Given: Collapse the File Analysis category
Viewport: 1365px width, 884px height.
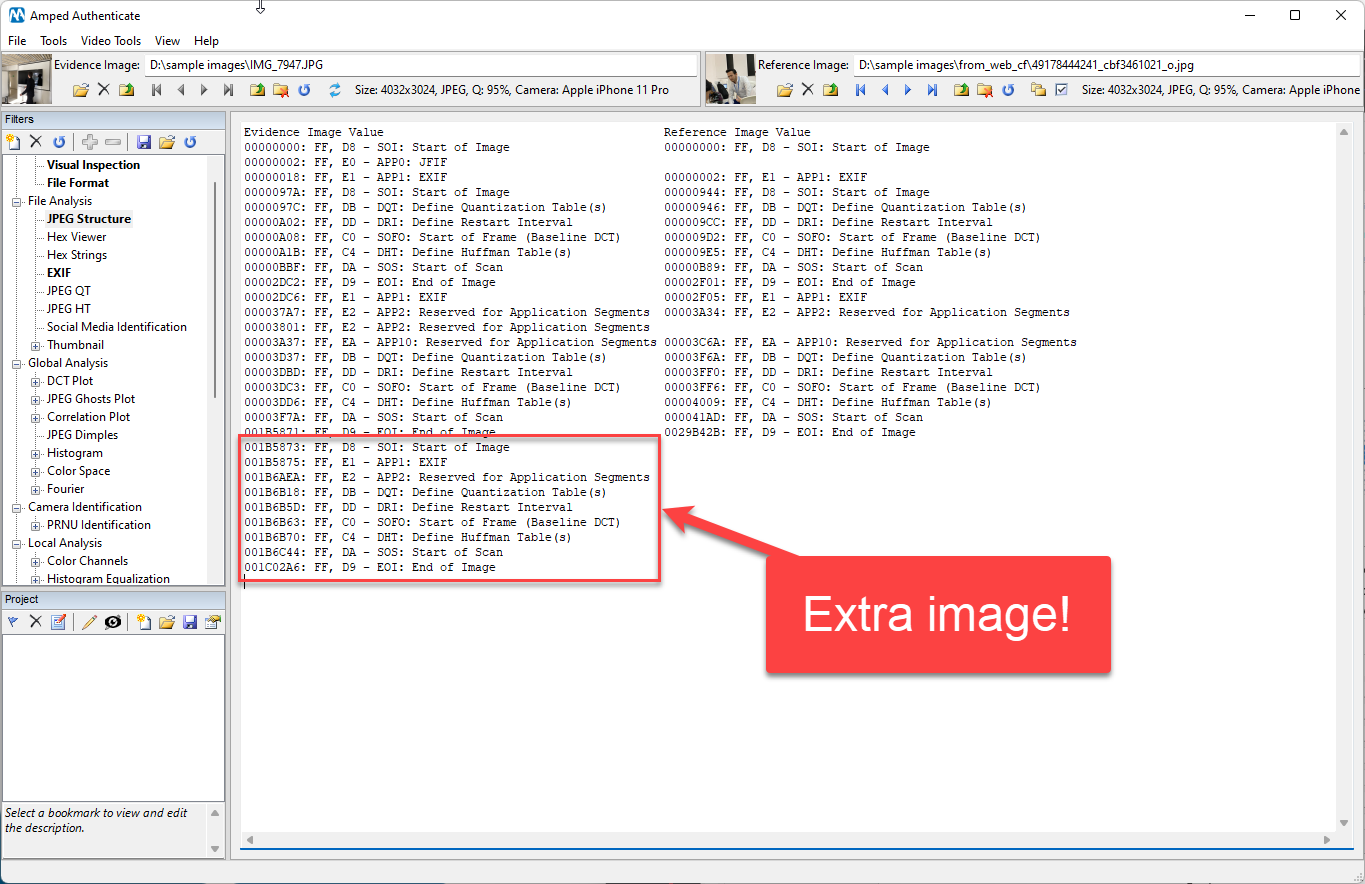Looking at the screenshot, I should tap(17, 201).
